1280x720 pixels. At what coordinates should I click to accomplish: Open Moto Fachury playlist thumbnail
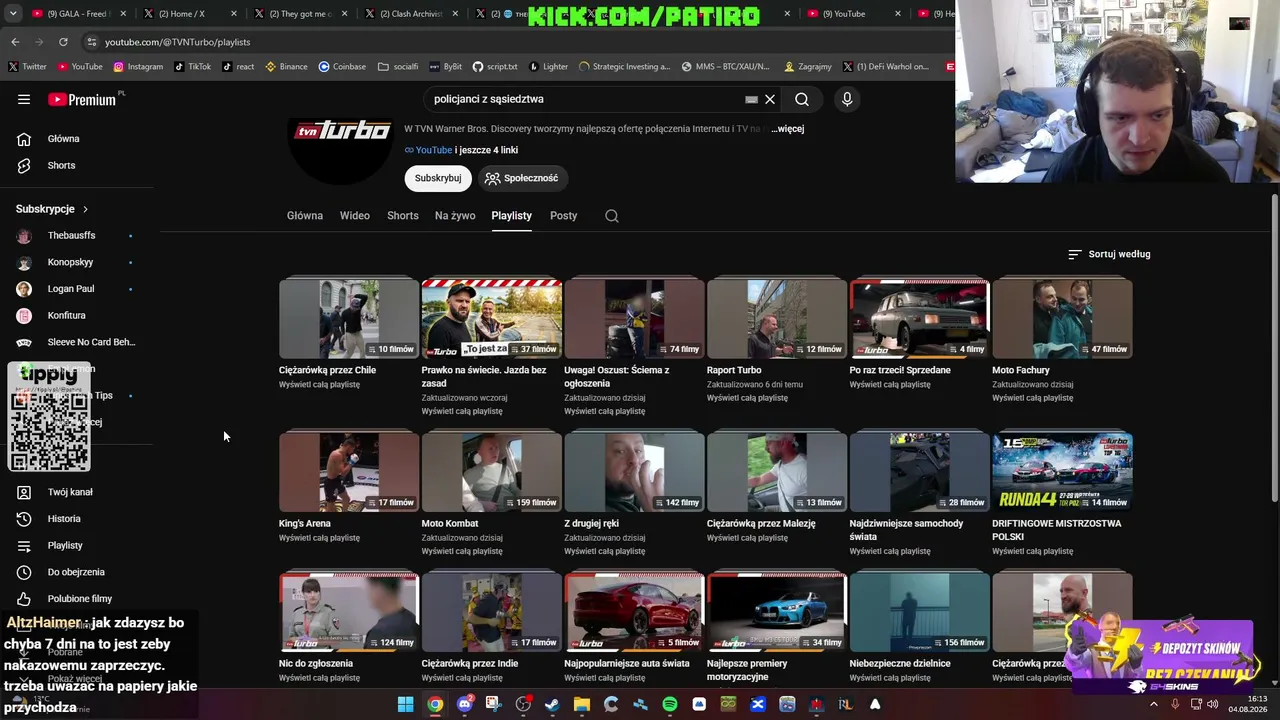pos(1062,319)
